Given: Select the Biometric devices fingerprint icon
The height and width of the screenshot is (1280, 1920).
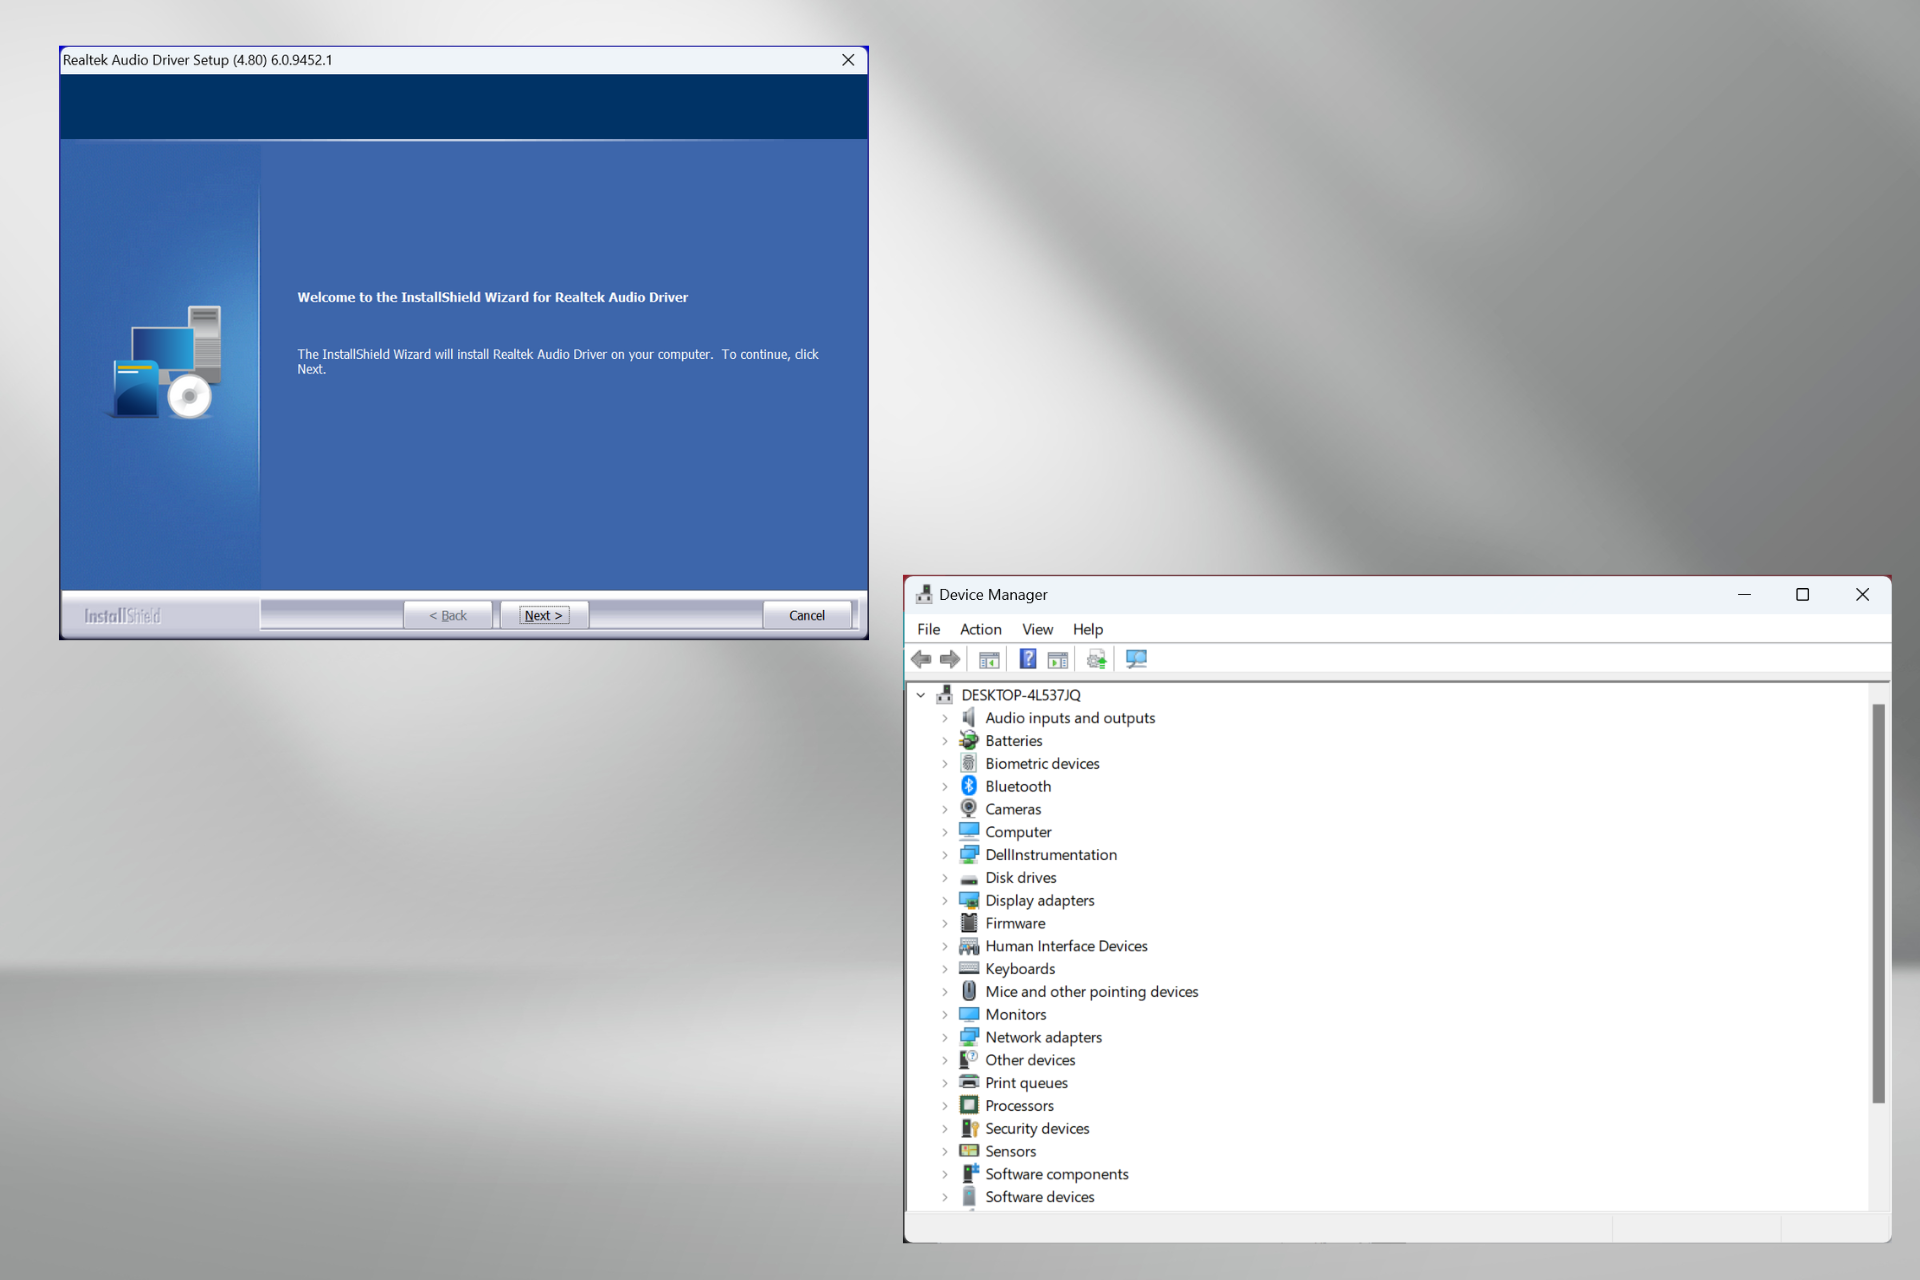Looking at the screenshot, I should pyautogui.click(x=968, y=763).
